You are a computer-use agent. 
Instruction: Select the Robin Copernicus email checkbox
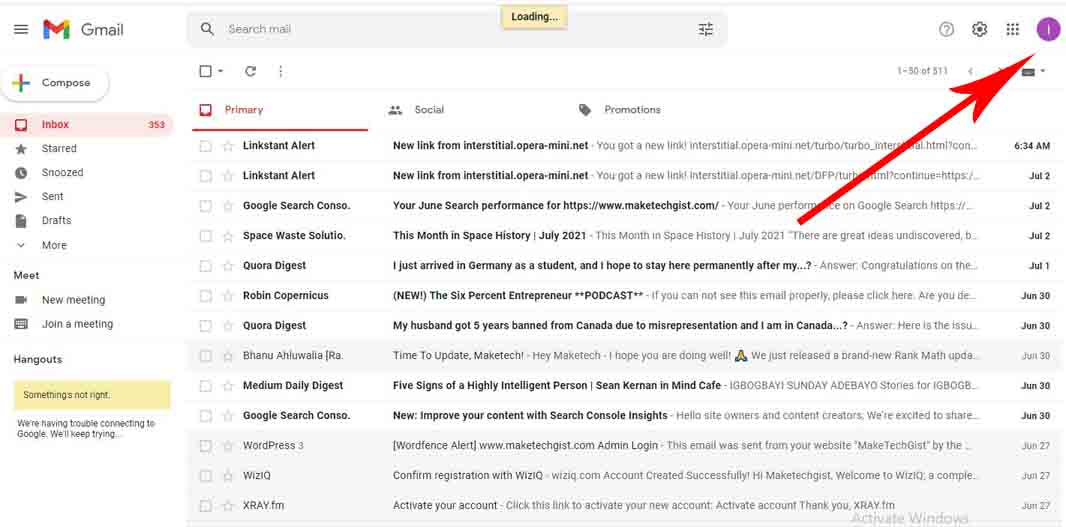pos(205,296)
